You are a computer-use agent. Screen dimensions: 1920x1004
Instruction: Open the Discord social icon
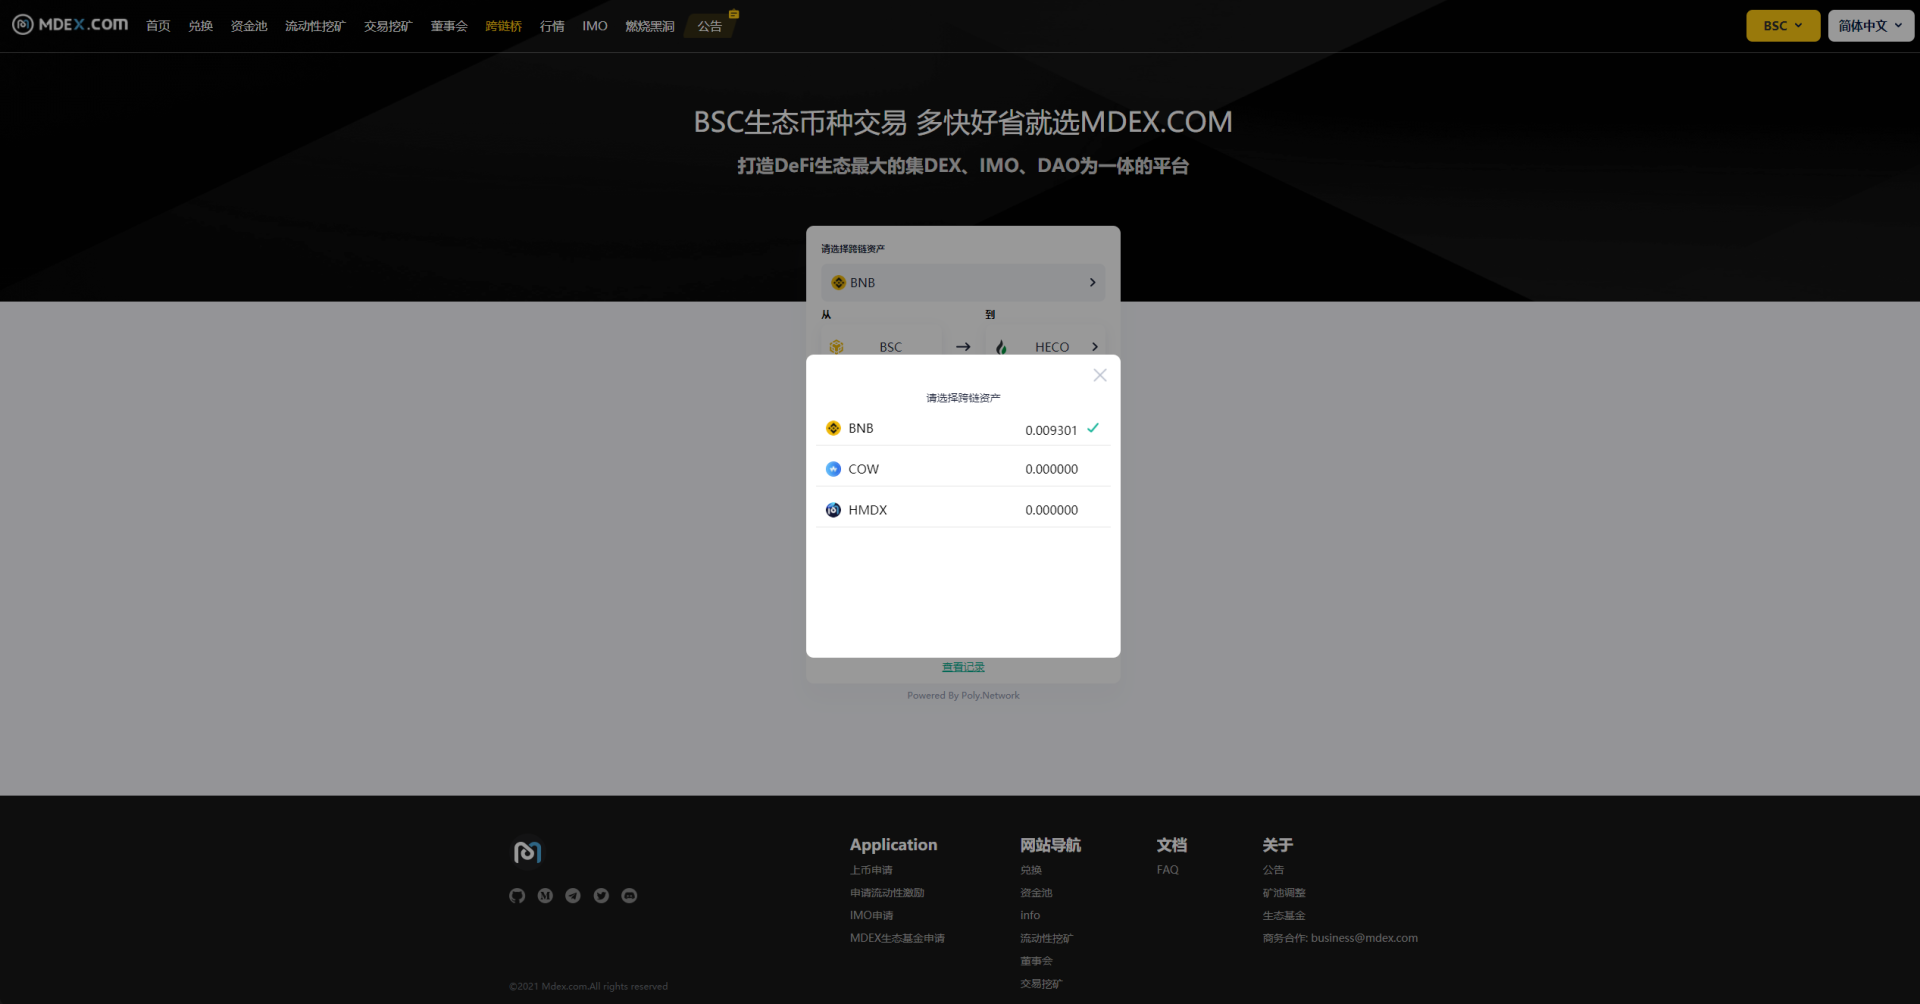(x=629, y=896)
